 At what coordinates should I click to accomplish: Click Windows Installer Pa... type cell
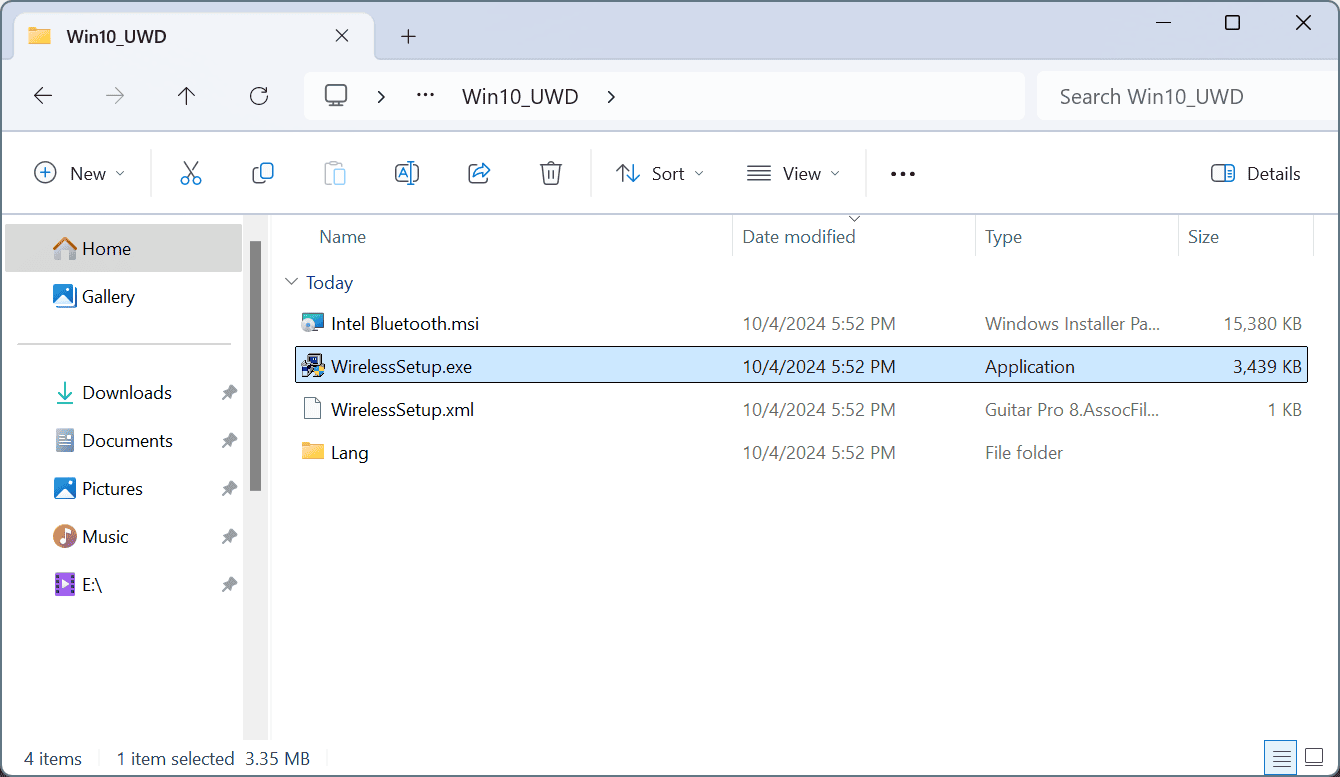(x=1073, y=323)
